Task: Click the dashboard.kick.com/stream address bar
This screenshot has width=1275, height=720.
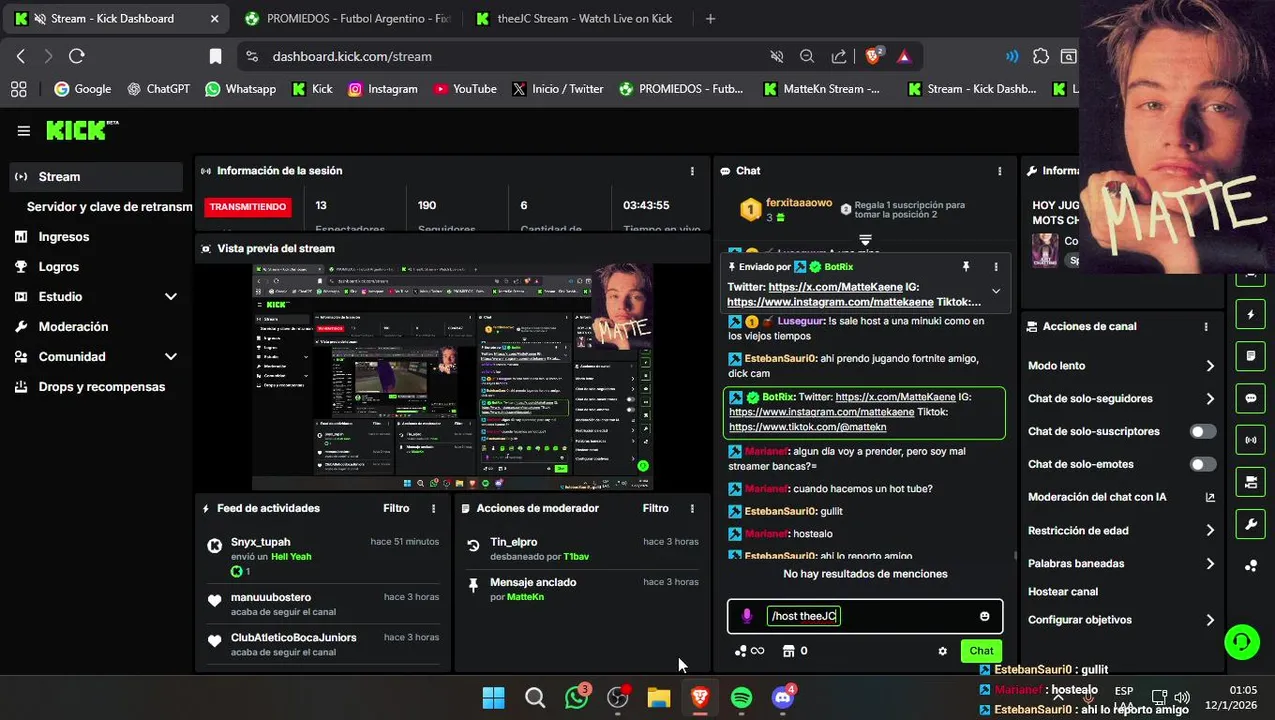Action: [x=500, y=57]
